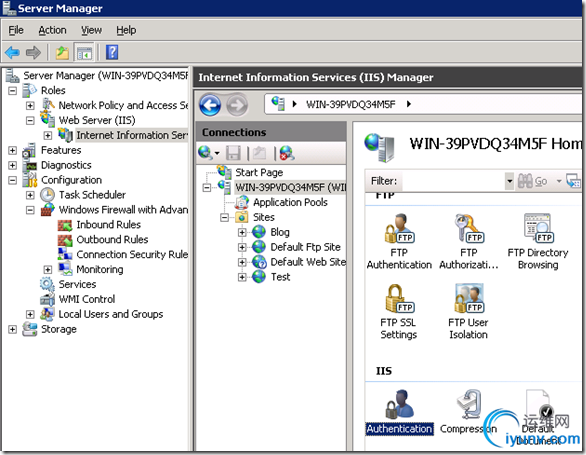Click the Delete Connection icon
This screenshot has width=586, height=455.
point(287,153)
